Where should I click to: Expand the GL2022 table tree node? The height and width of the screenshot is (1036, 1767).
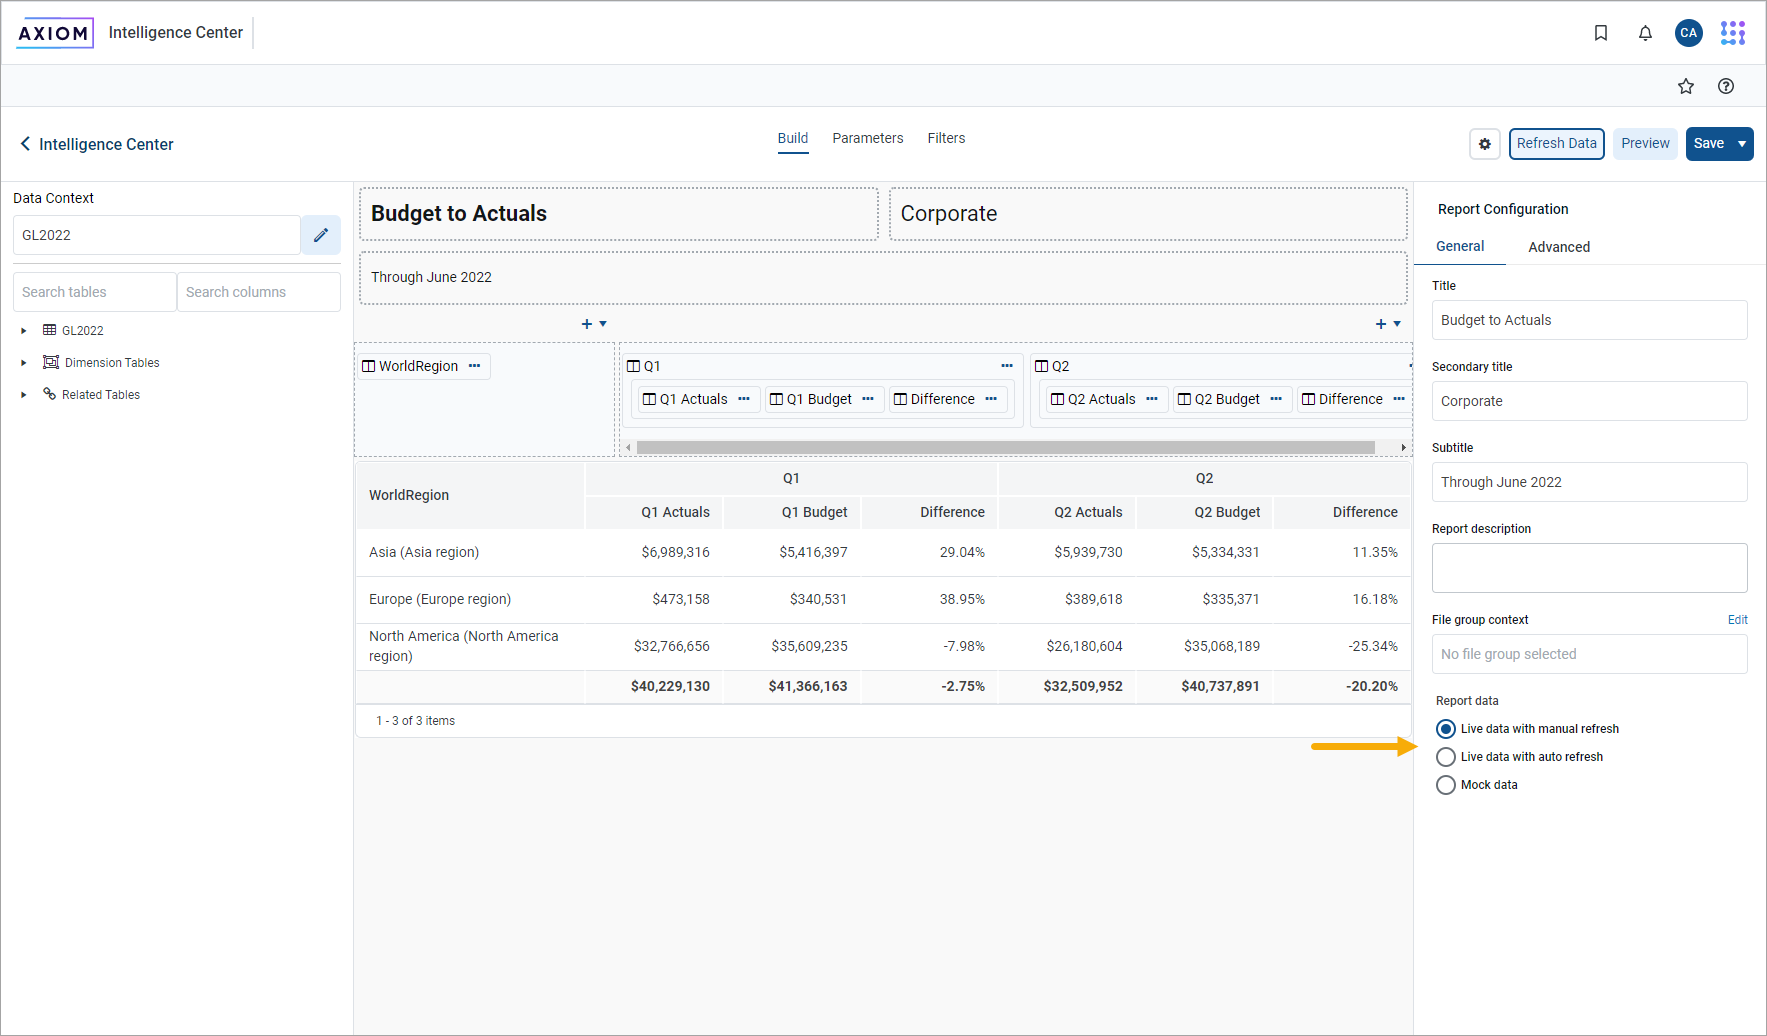click(x=24, y=331)
